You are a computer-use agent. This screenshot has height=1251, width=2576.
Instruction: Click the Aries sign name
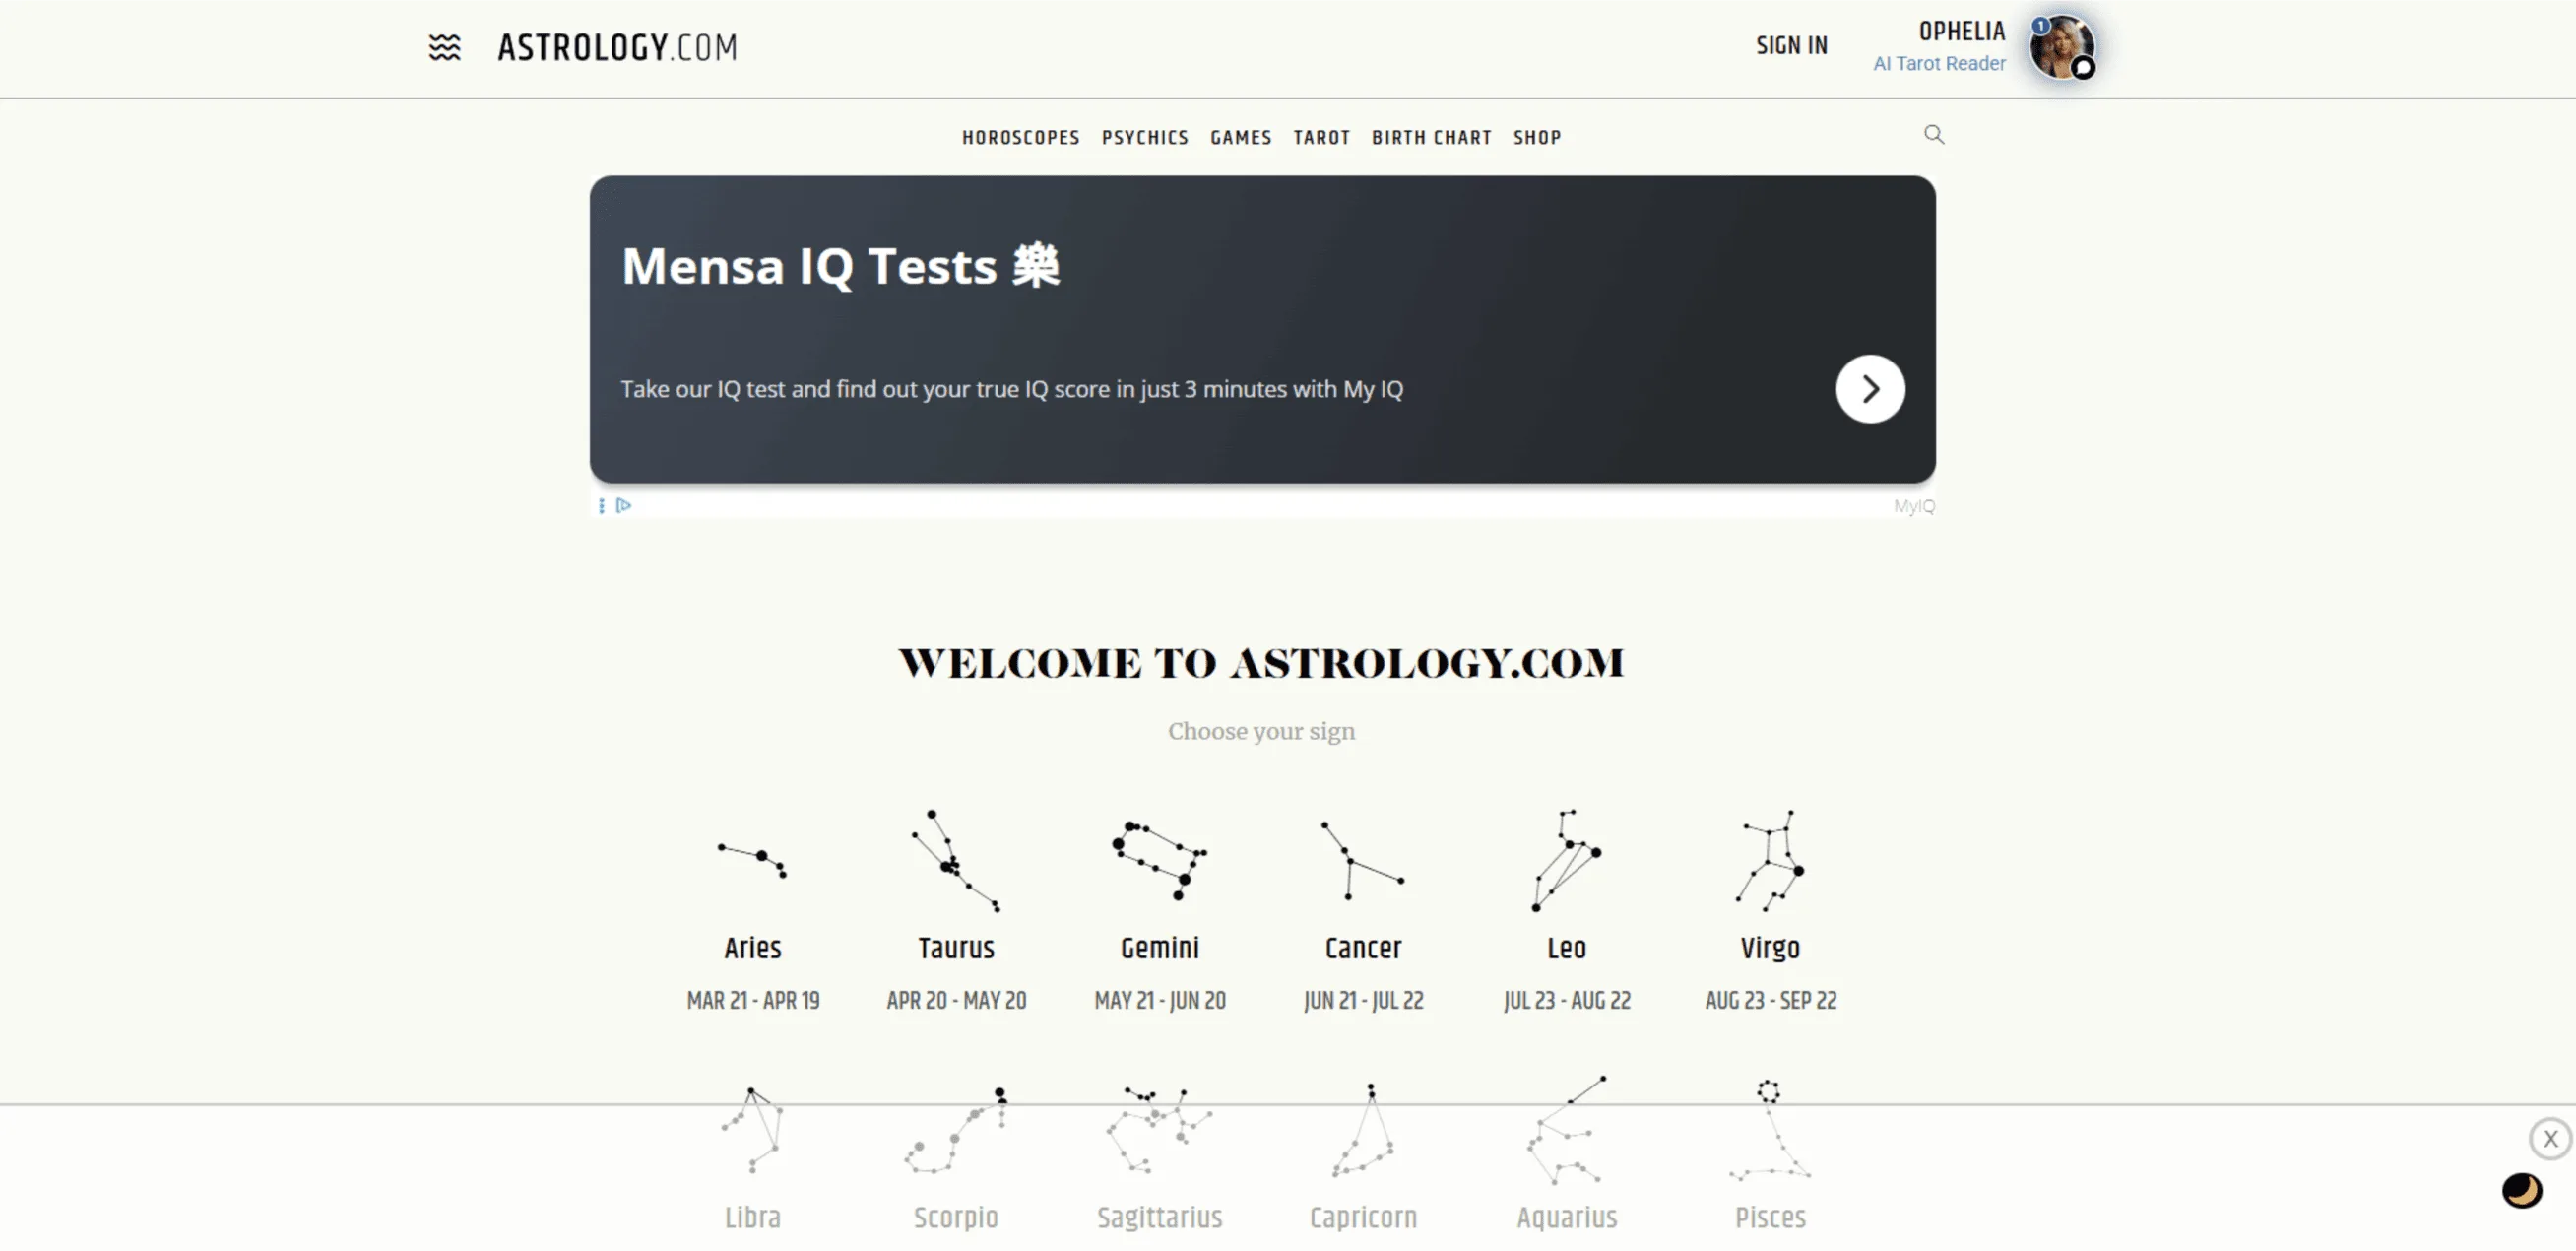pyautogui.click(x=752, y=947)
